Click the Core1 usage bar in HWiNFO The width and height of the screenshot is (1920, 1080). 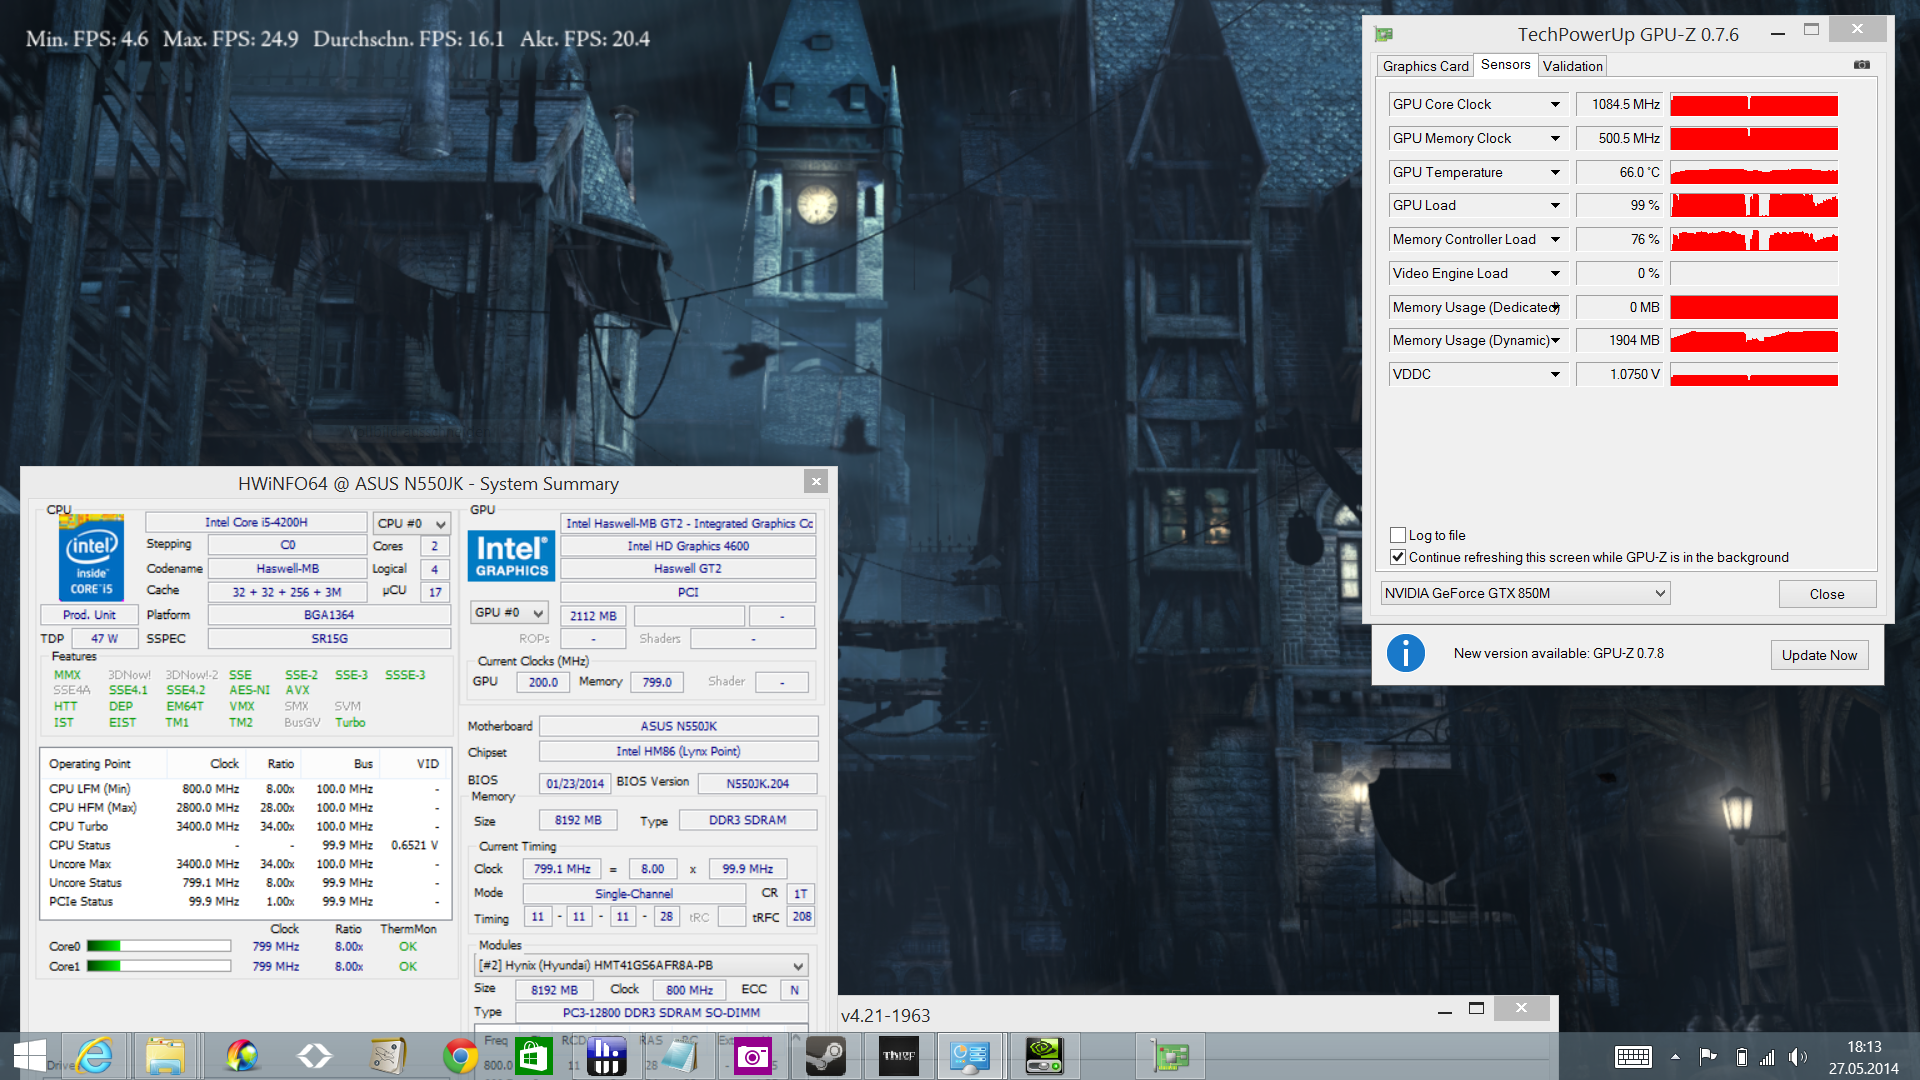click(x=158, y=966)
